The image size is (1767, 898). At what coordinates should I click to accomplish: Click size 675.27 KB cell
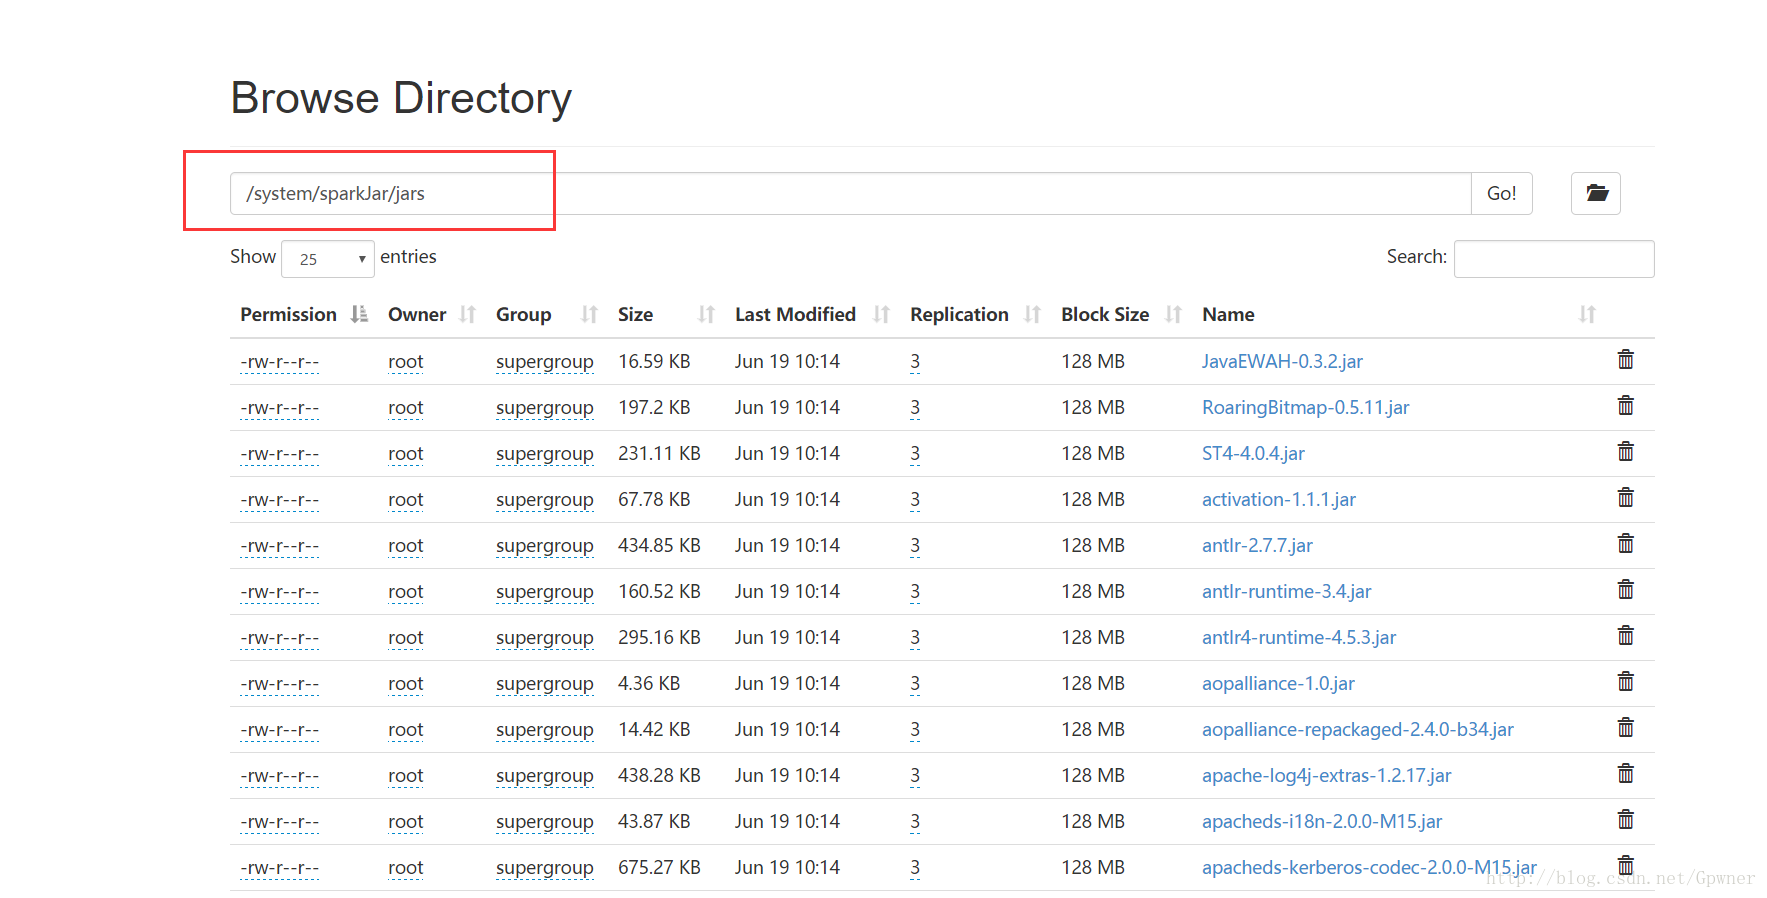point(659,867)
